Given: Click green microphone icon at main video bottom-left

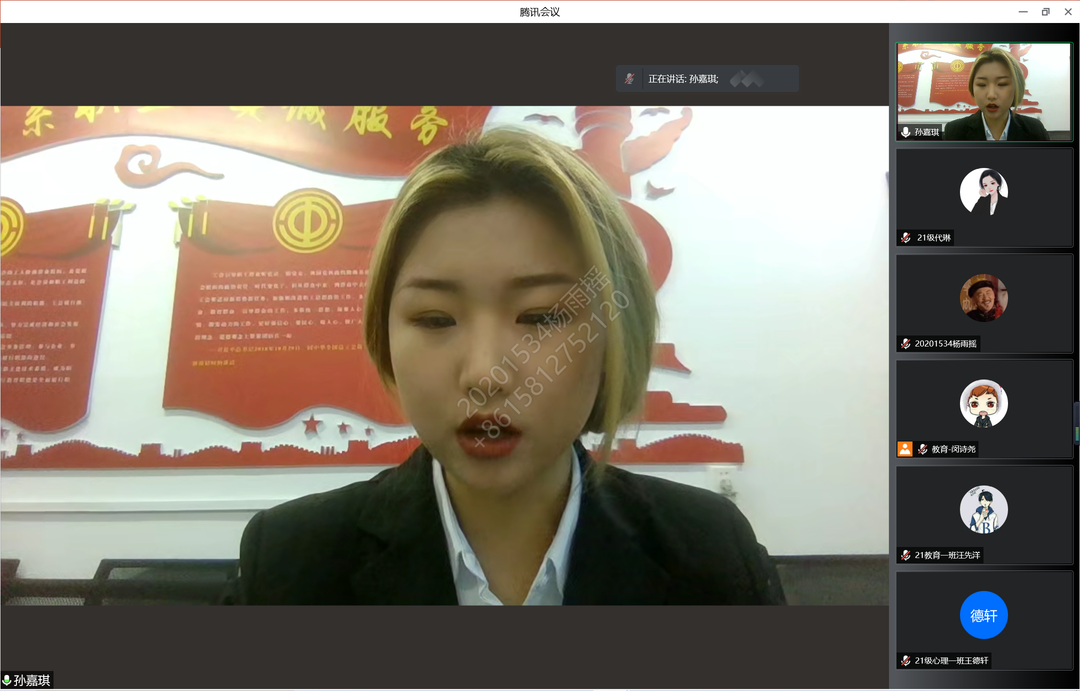Looking at the screenshot, I should [7, 681].
